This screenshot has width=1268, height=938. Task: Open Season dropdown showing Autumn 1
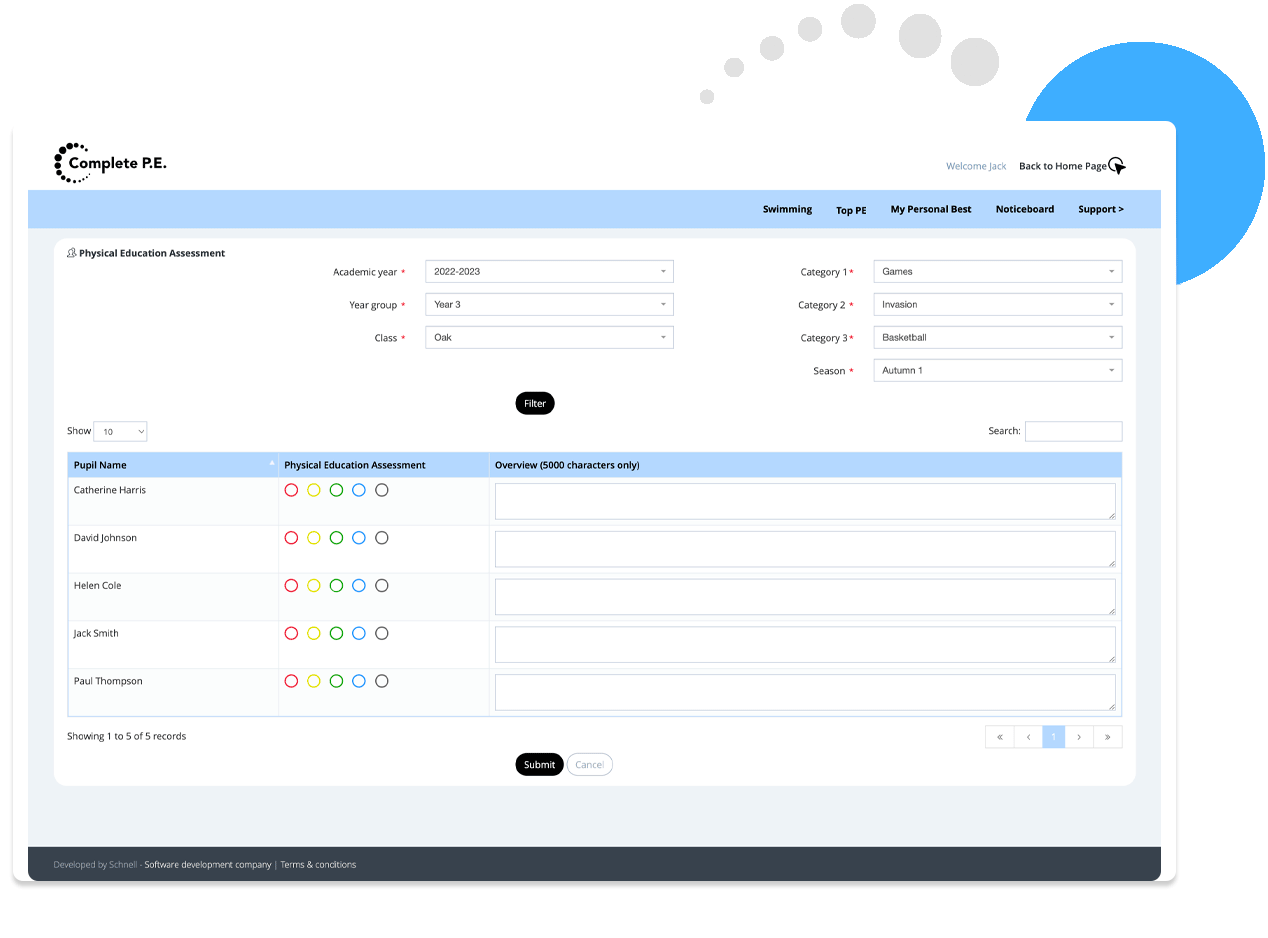(998, 371)
